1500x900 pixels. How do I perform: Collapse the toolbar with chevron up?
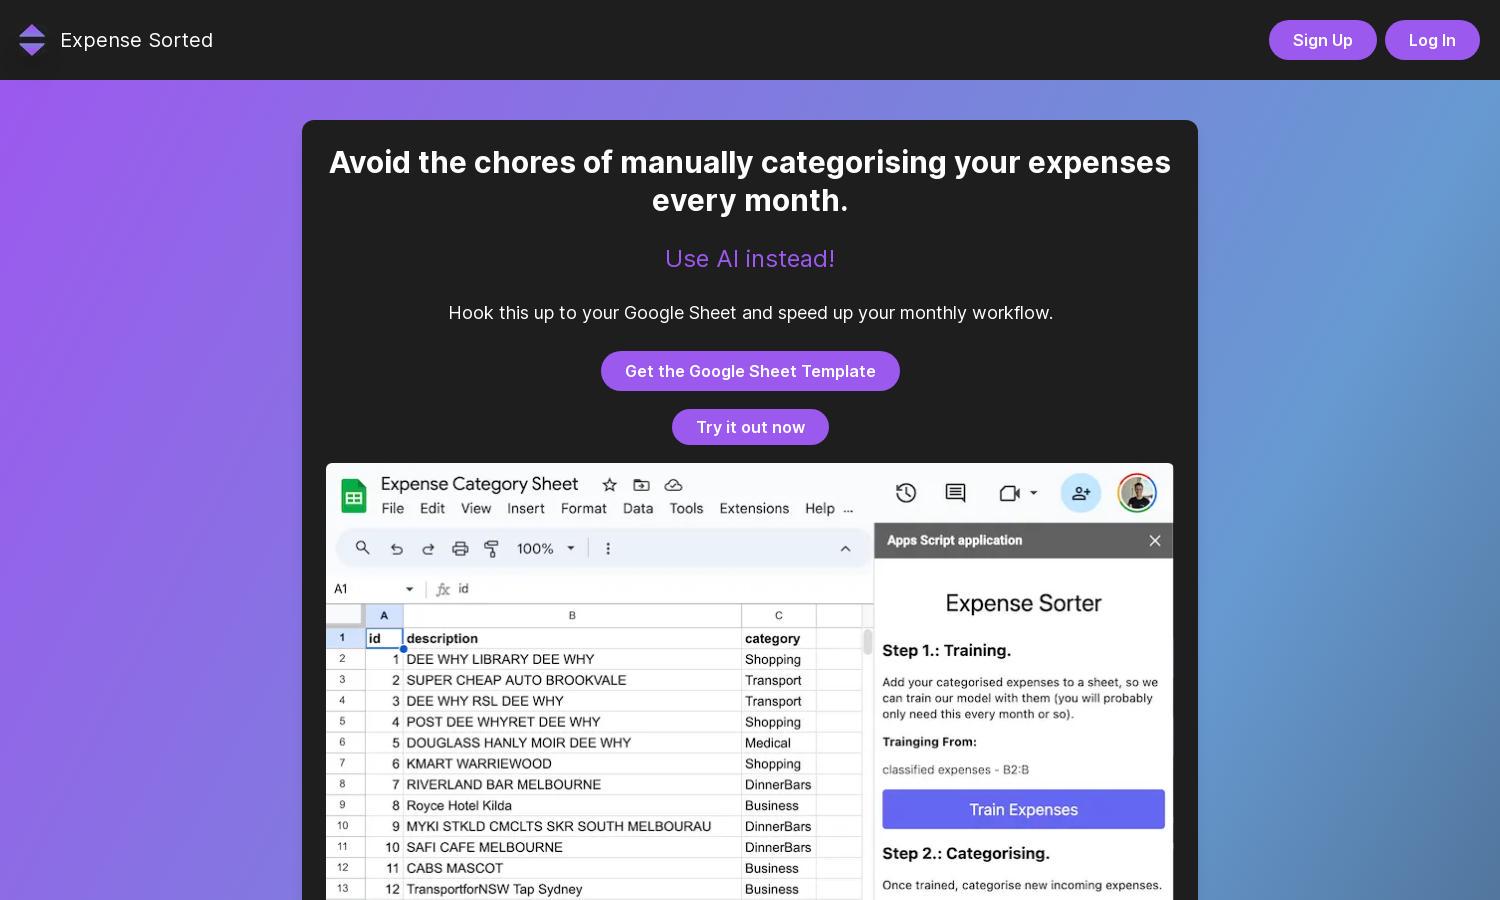point(845,548)
